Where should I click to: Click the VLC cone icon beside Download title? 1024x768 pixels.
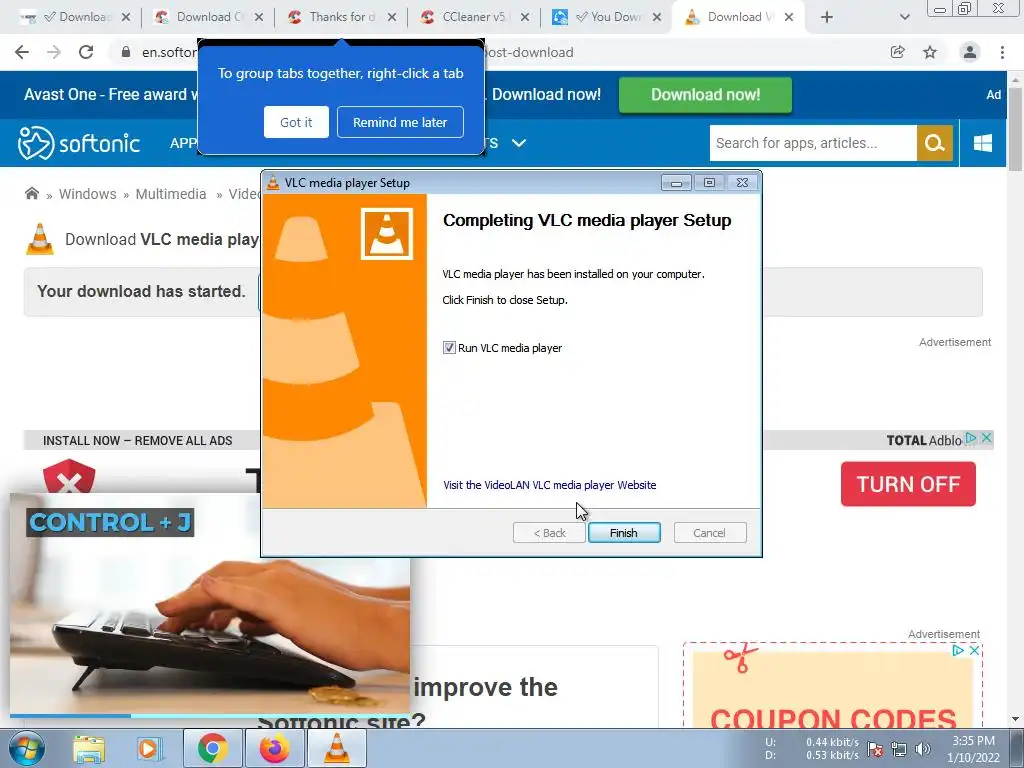(x=40, y=239)
